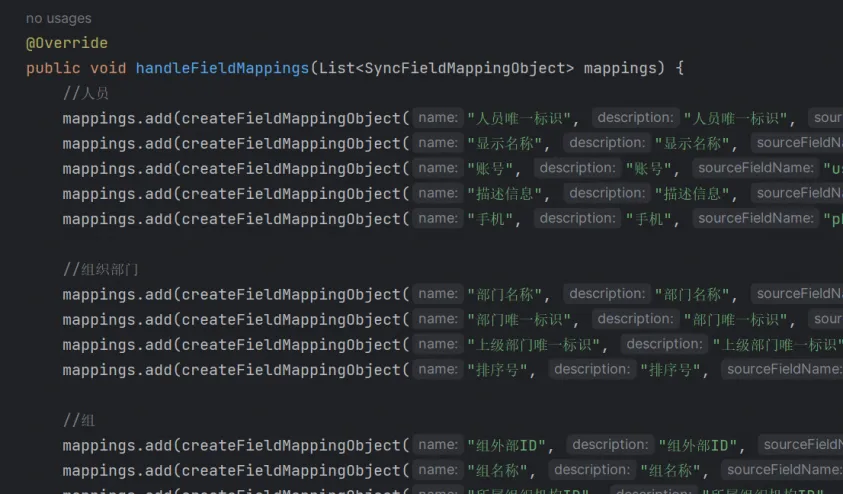The width and height of the screenshot is (843, 494).
Task: Click the name value "上级部门唯一标识"
Action: tap(537, 345)
